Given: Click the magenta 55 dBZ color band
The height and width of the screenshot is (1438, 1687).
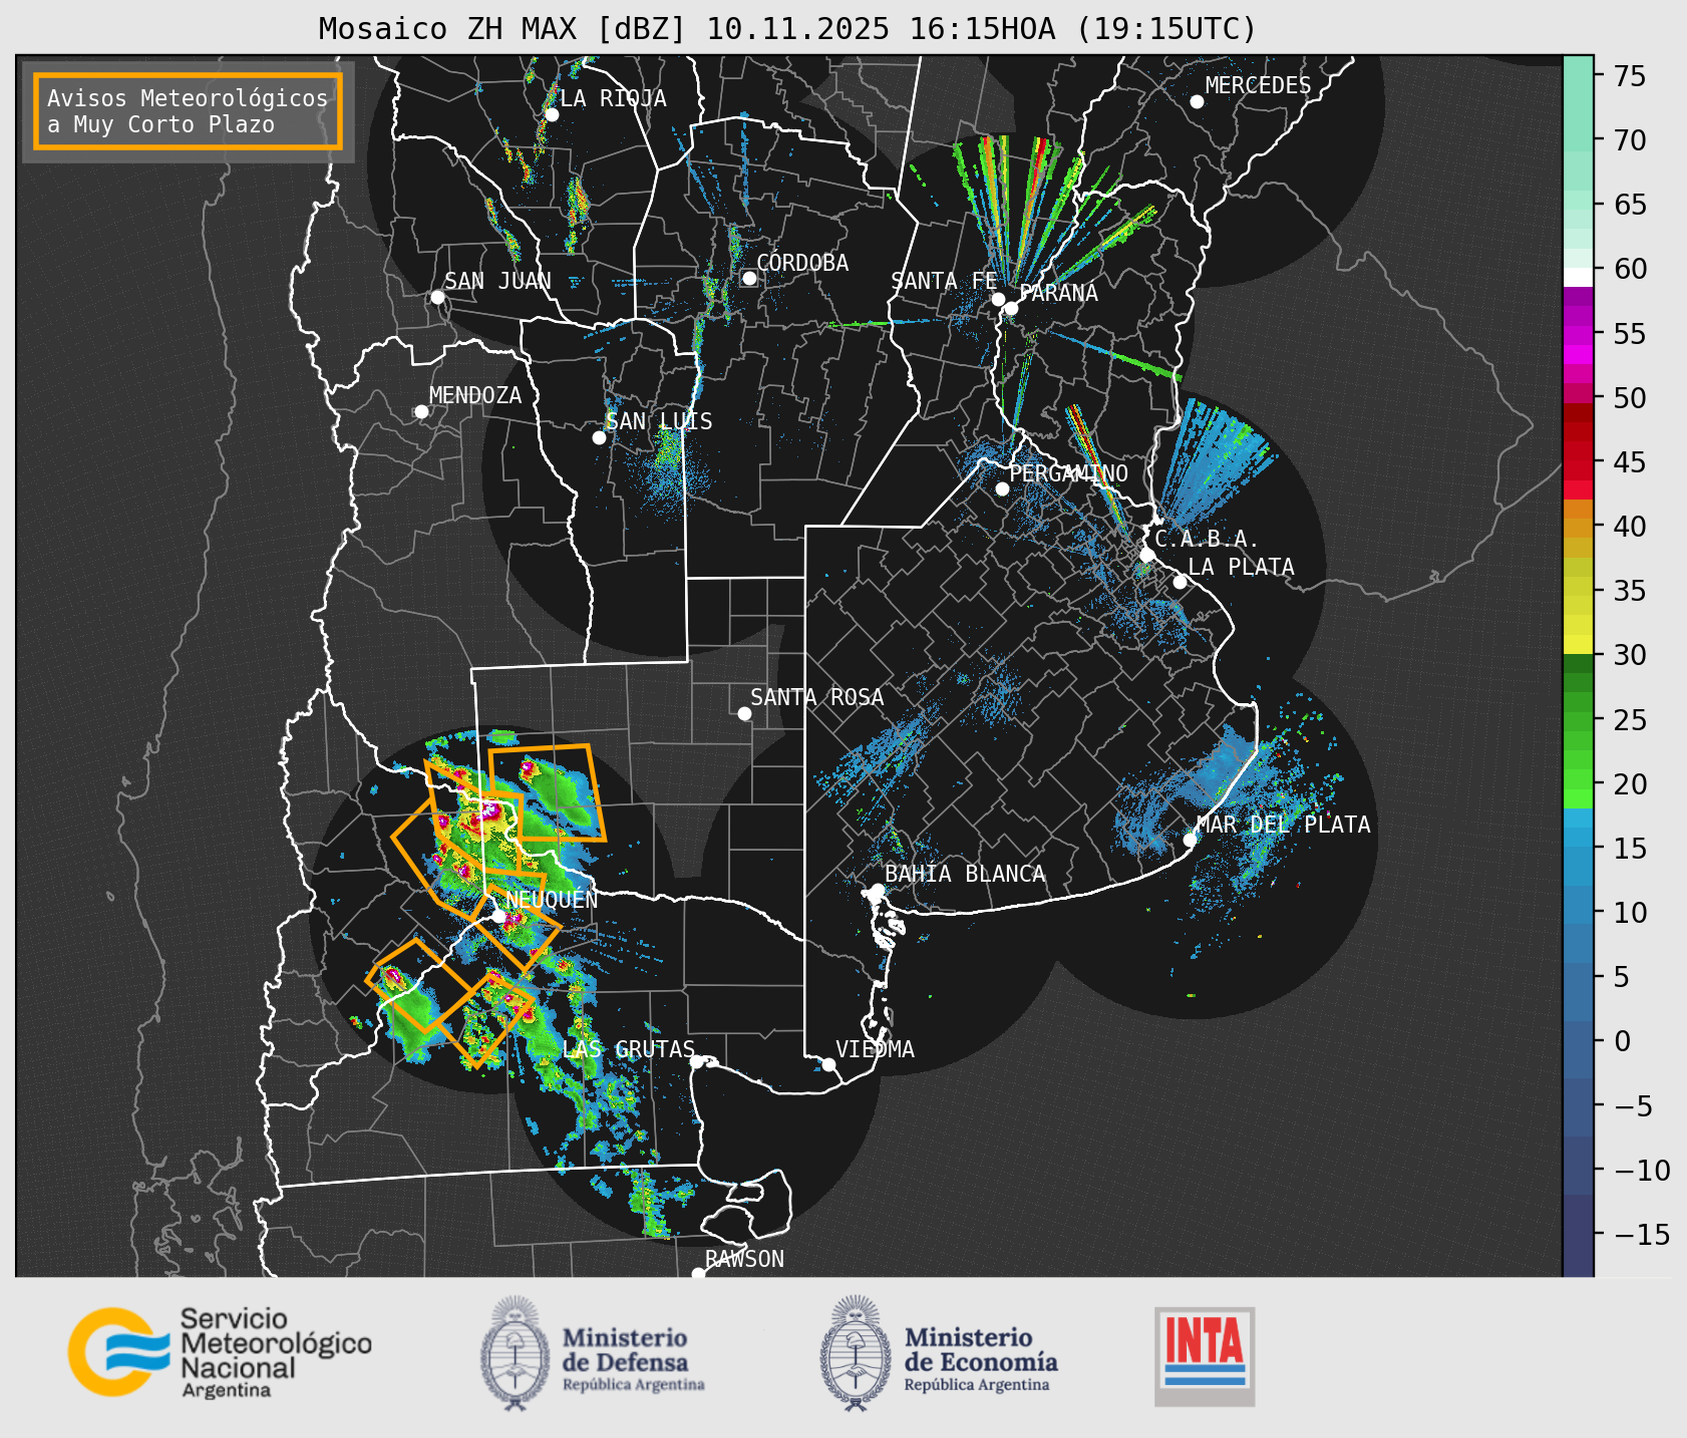Looking at the screenshot, I should pos(1578,334).
